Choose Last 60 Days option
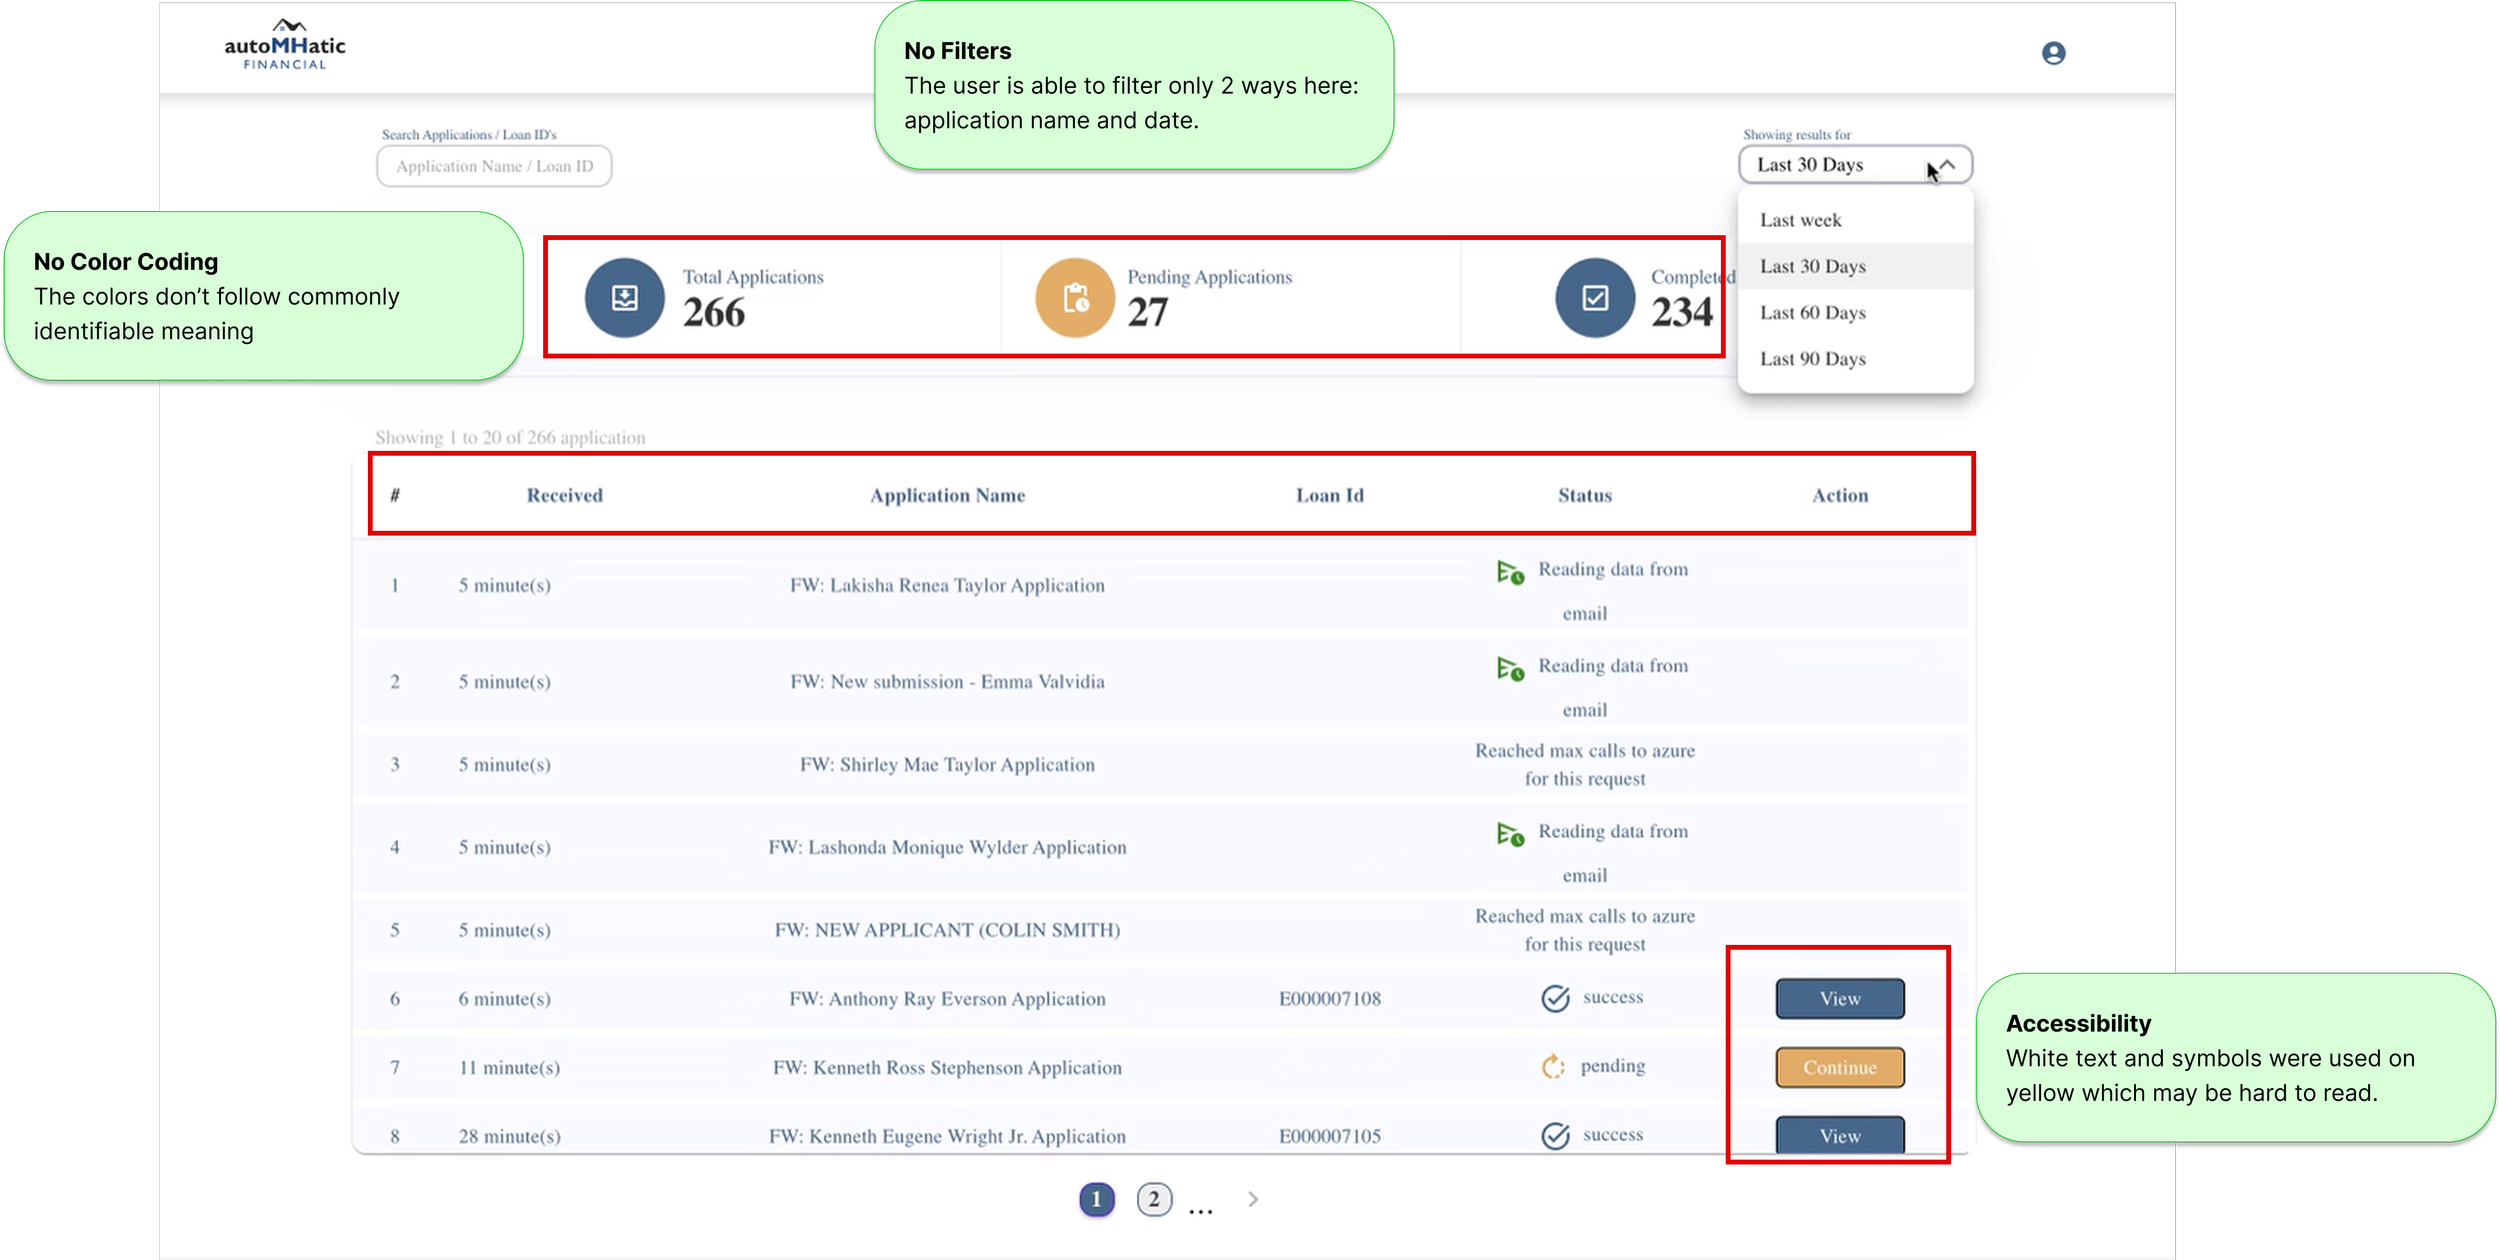The height and width of the screenshot is (1260, 2500). (1812, 313)
